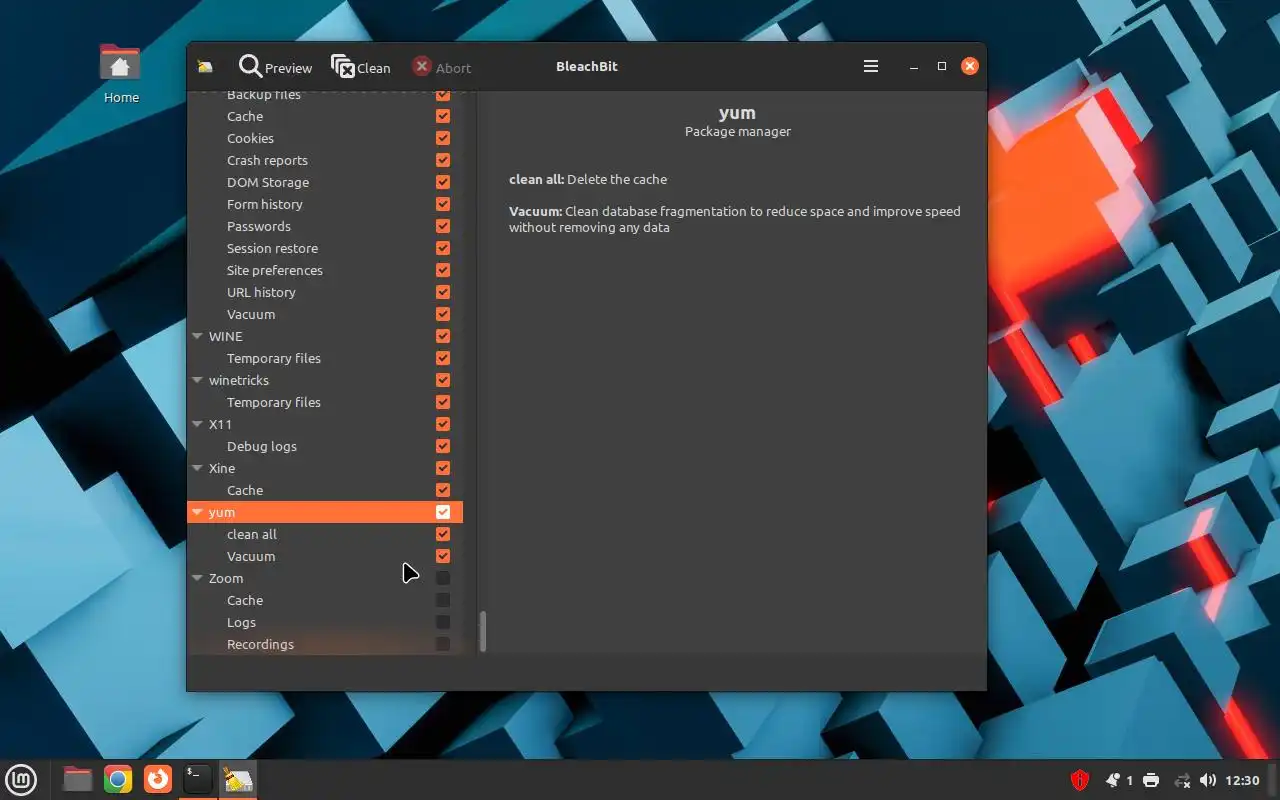
Task: Select the winetricks group label
Action: tap(238, 380)
